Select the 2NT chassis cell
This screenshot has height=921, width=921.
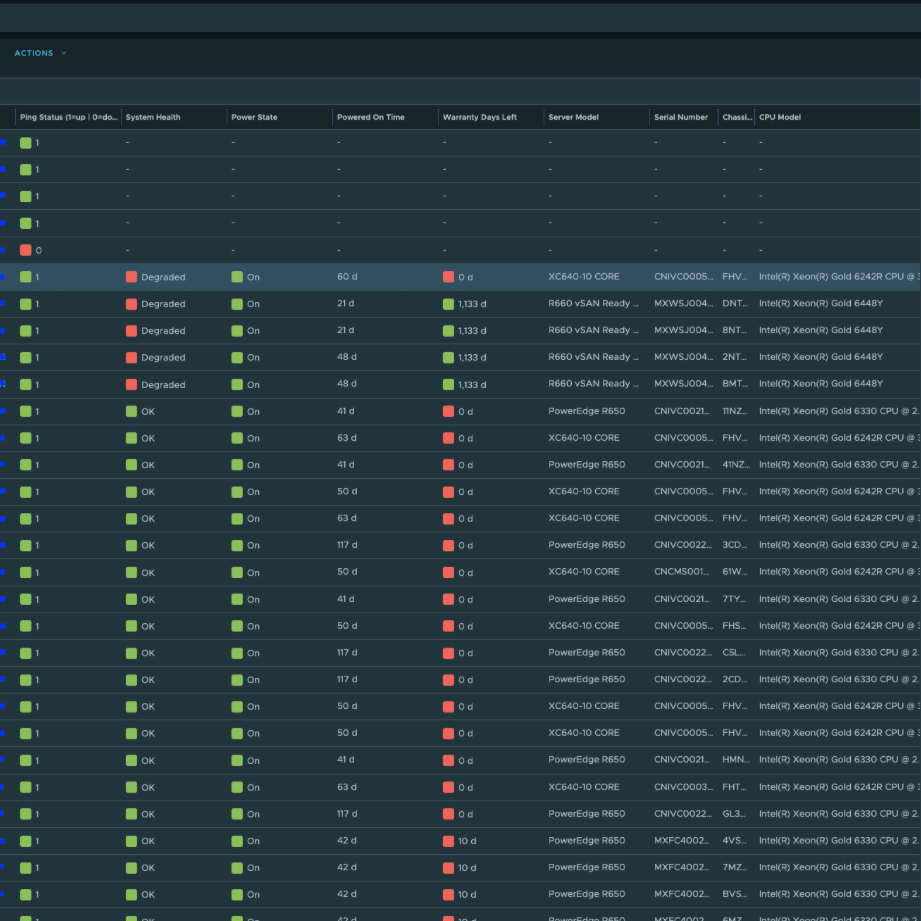[x=735, y=357]
